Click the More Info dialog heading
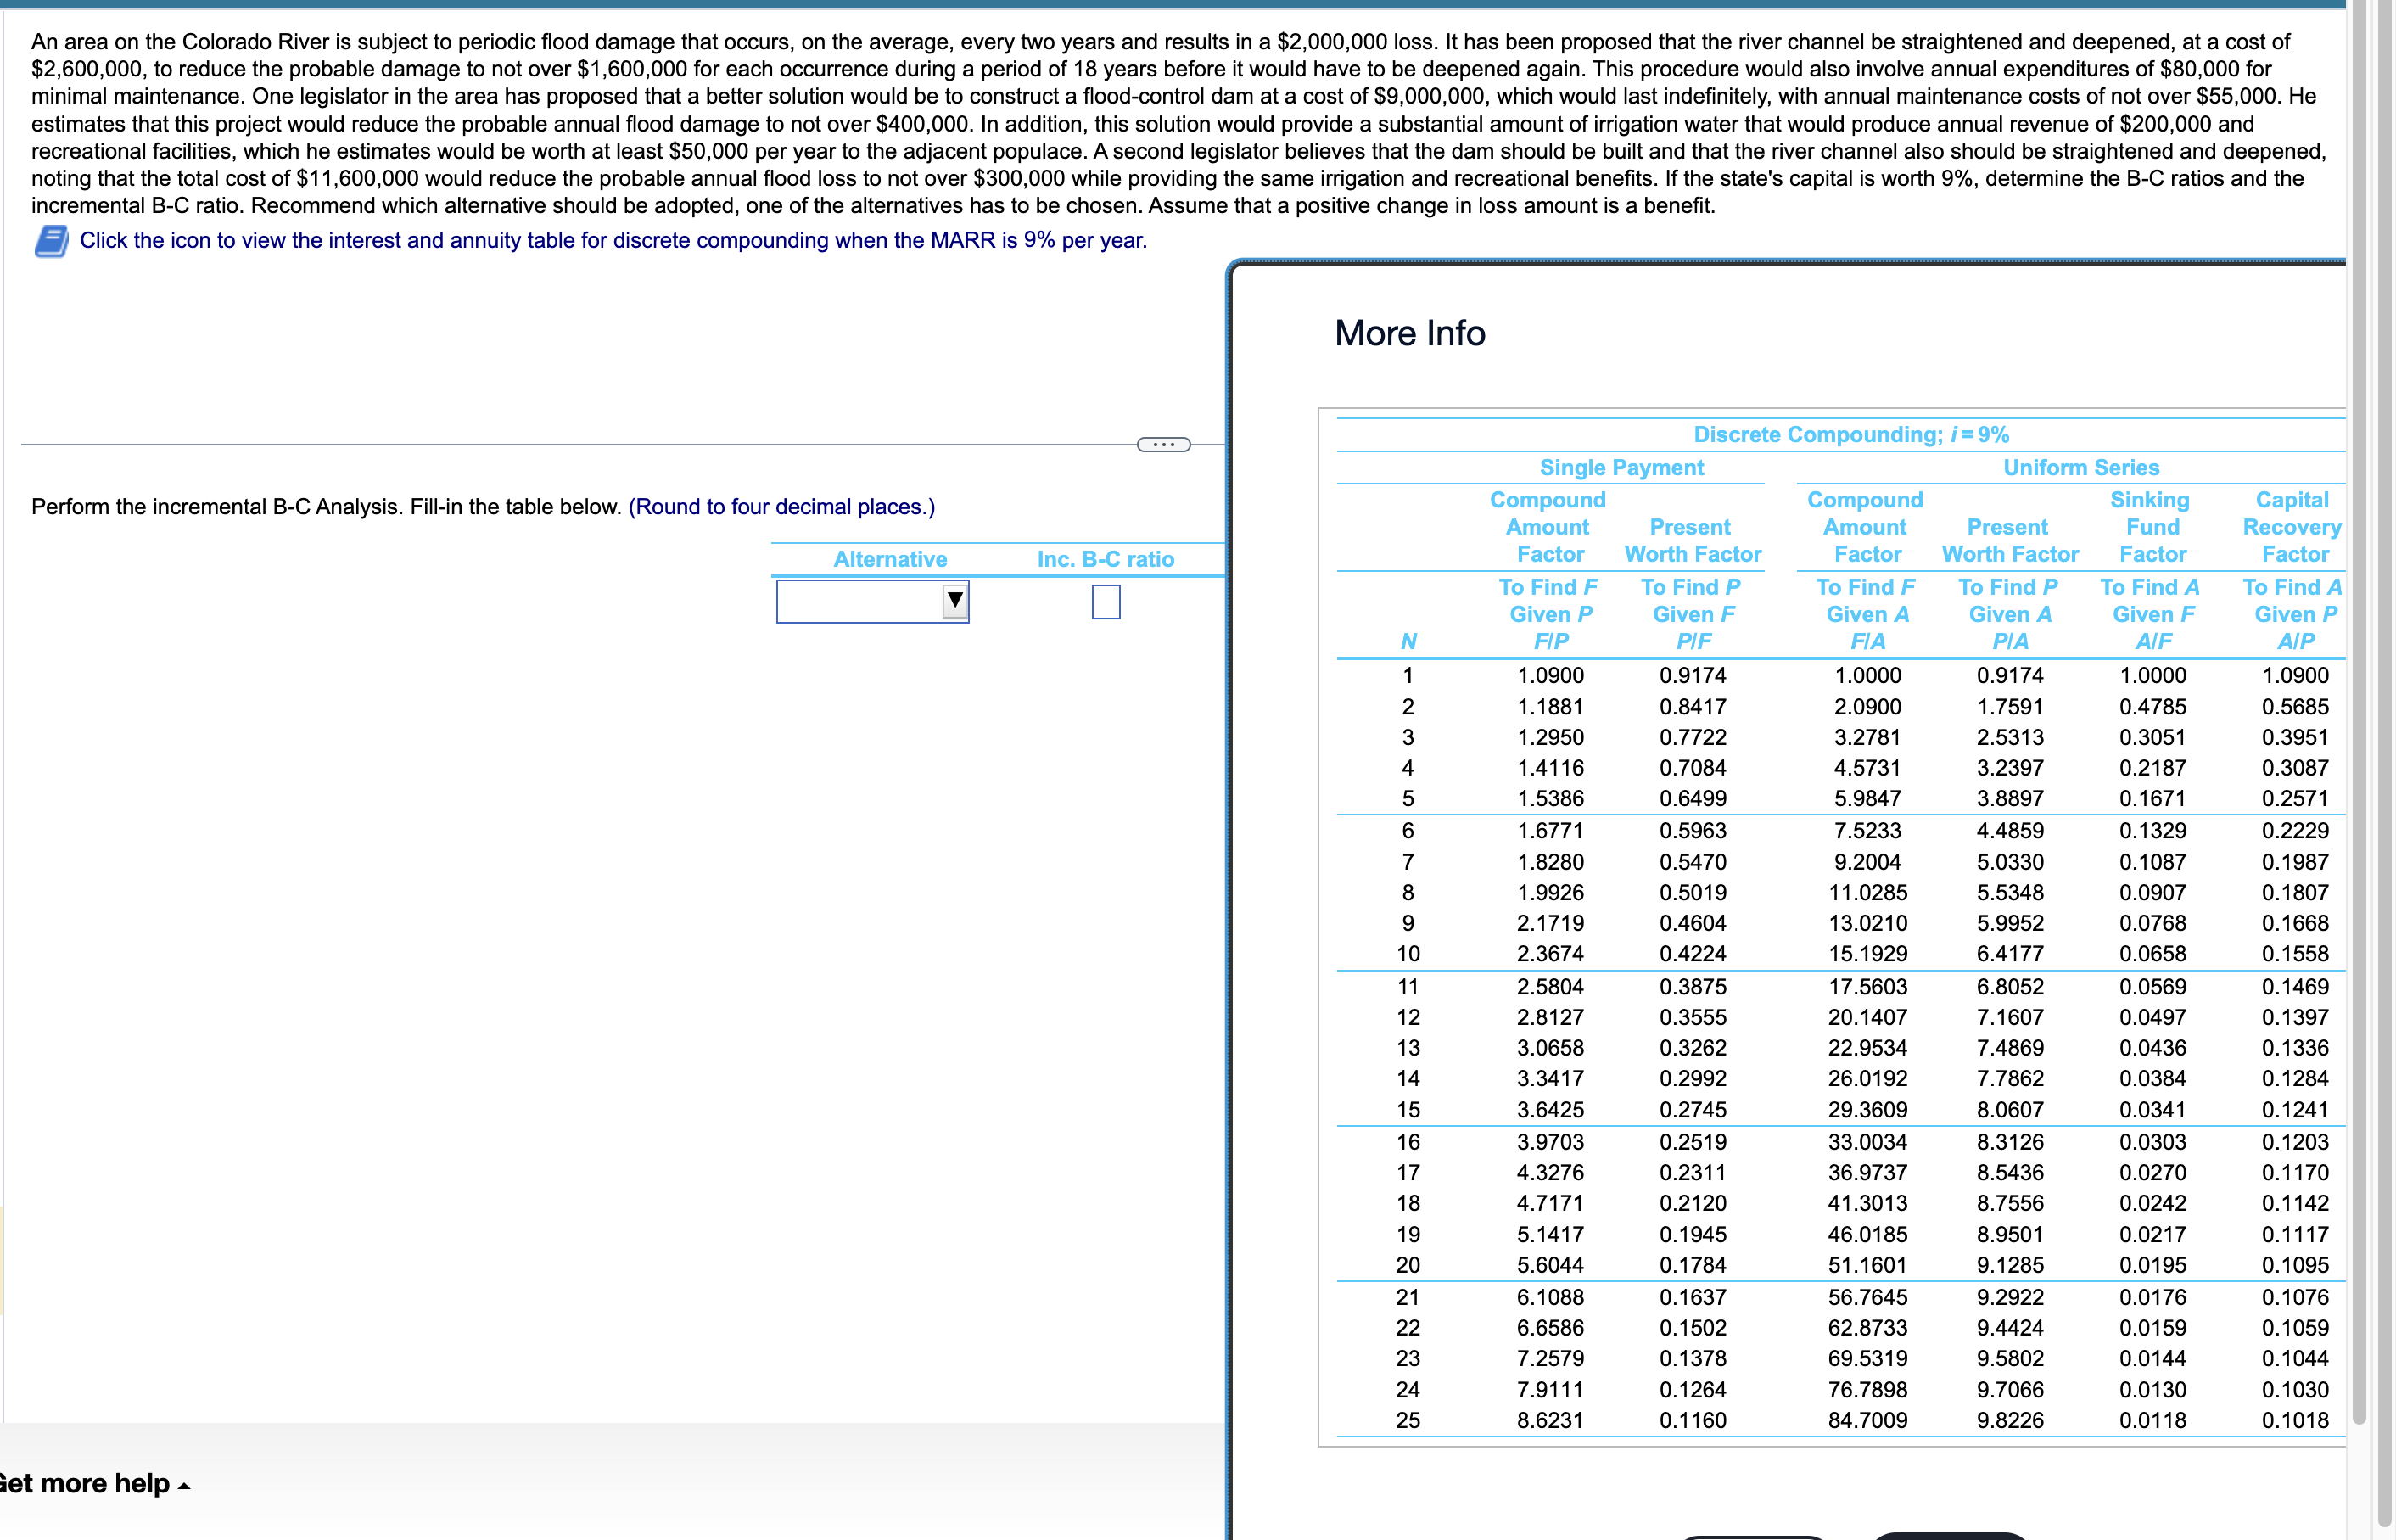The width and height of the screenshot is (2396, 1540). tap(1409, 333)
